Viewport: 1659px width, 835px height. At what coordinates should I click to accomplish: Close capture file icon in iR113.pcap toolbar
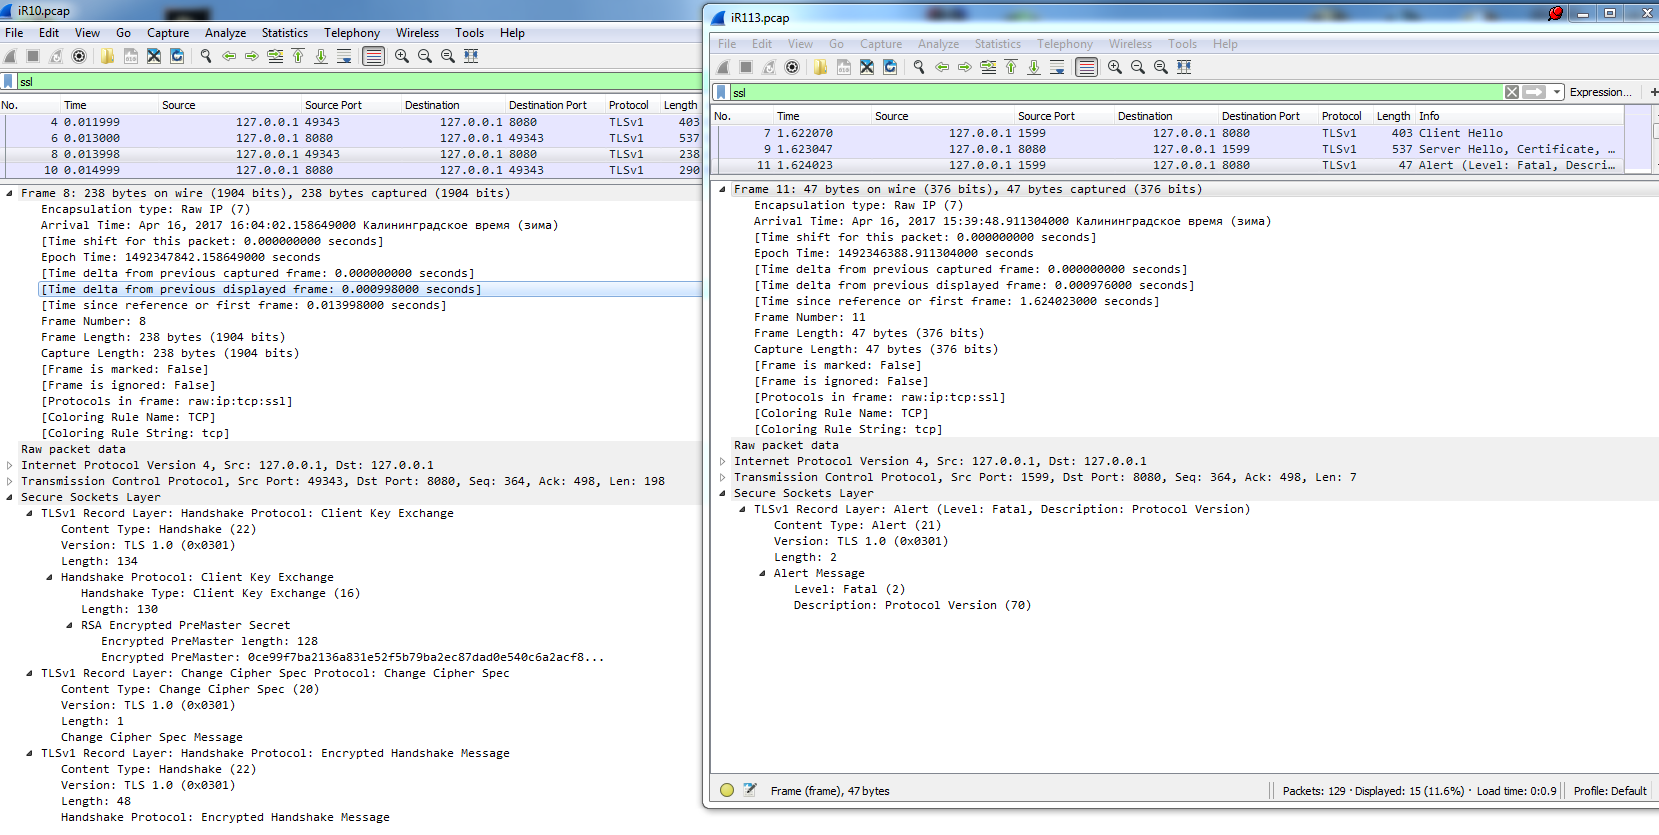click(867, 67)
